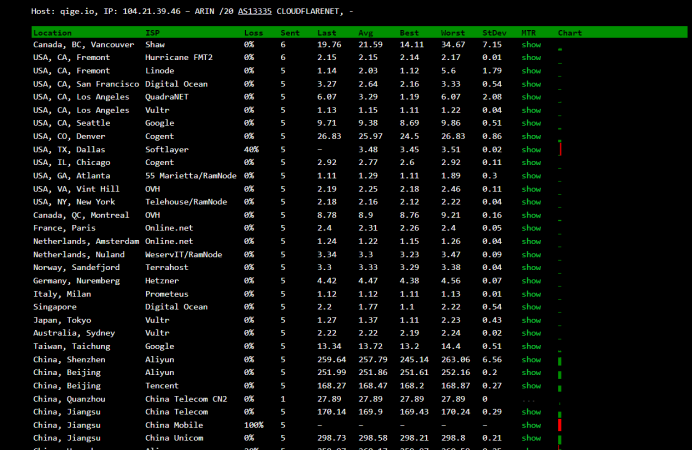Select the 34.67 worst value for Vancouver
Image resolution: width=692 pixels, height=450 pixels.
coord(453,45)
